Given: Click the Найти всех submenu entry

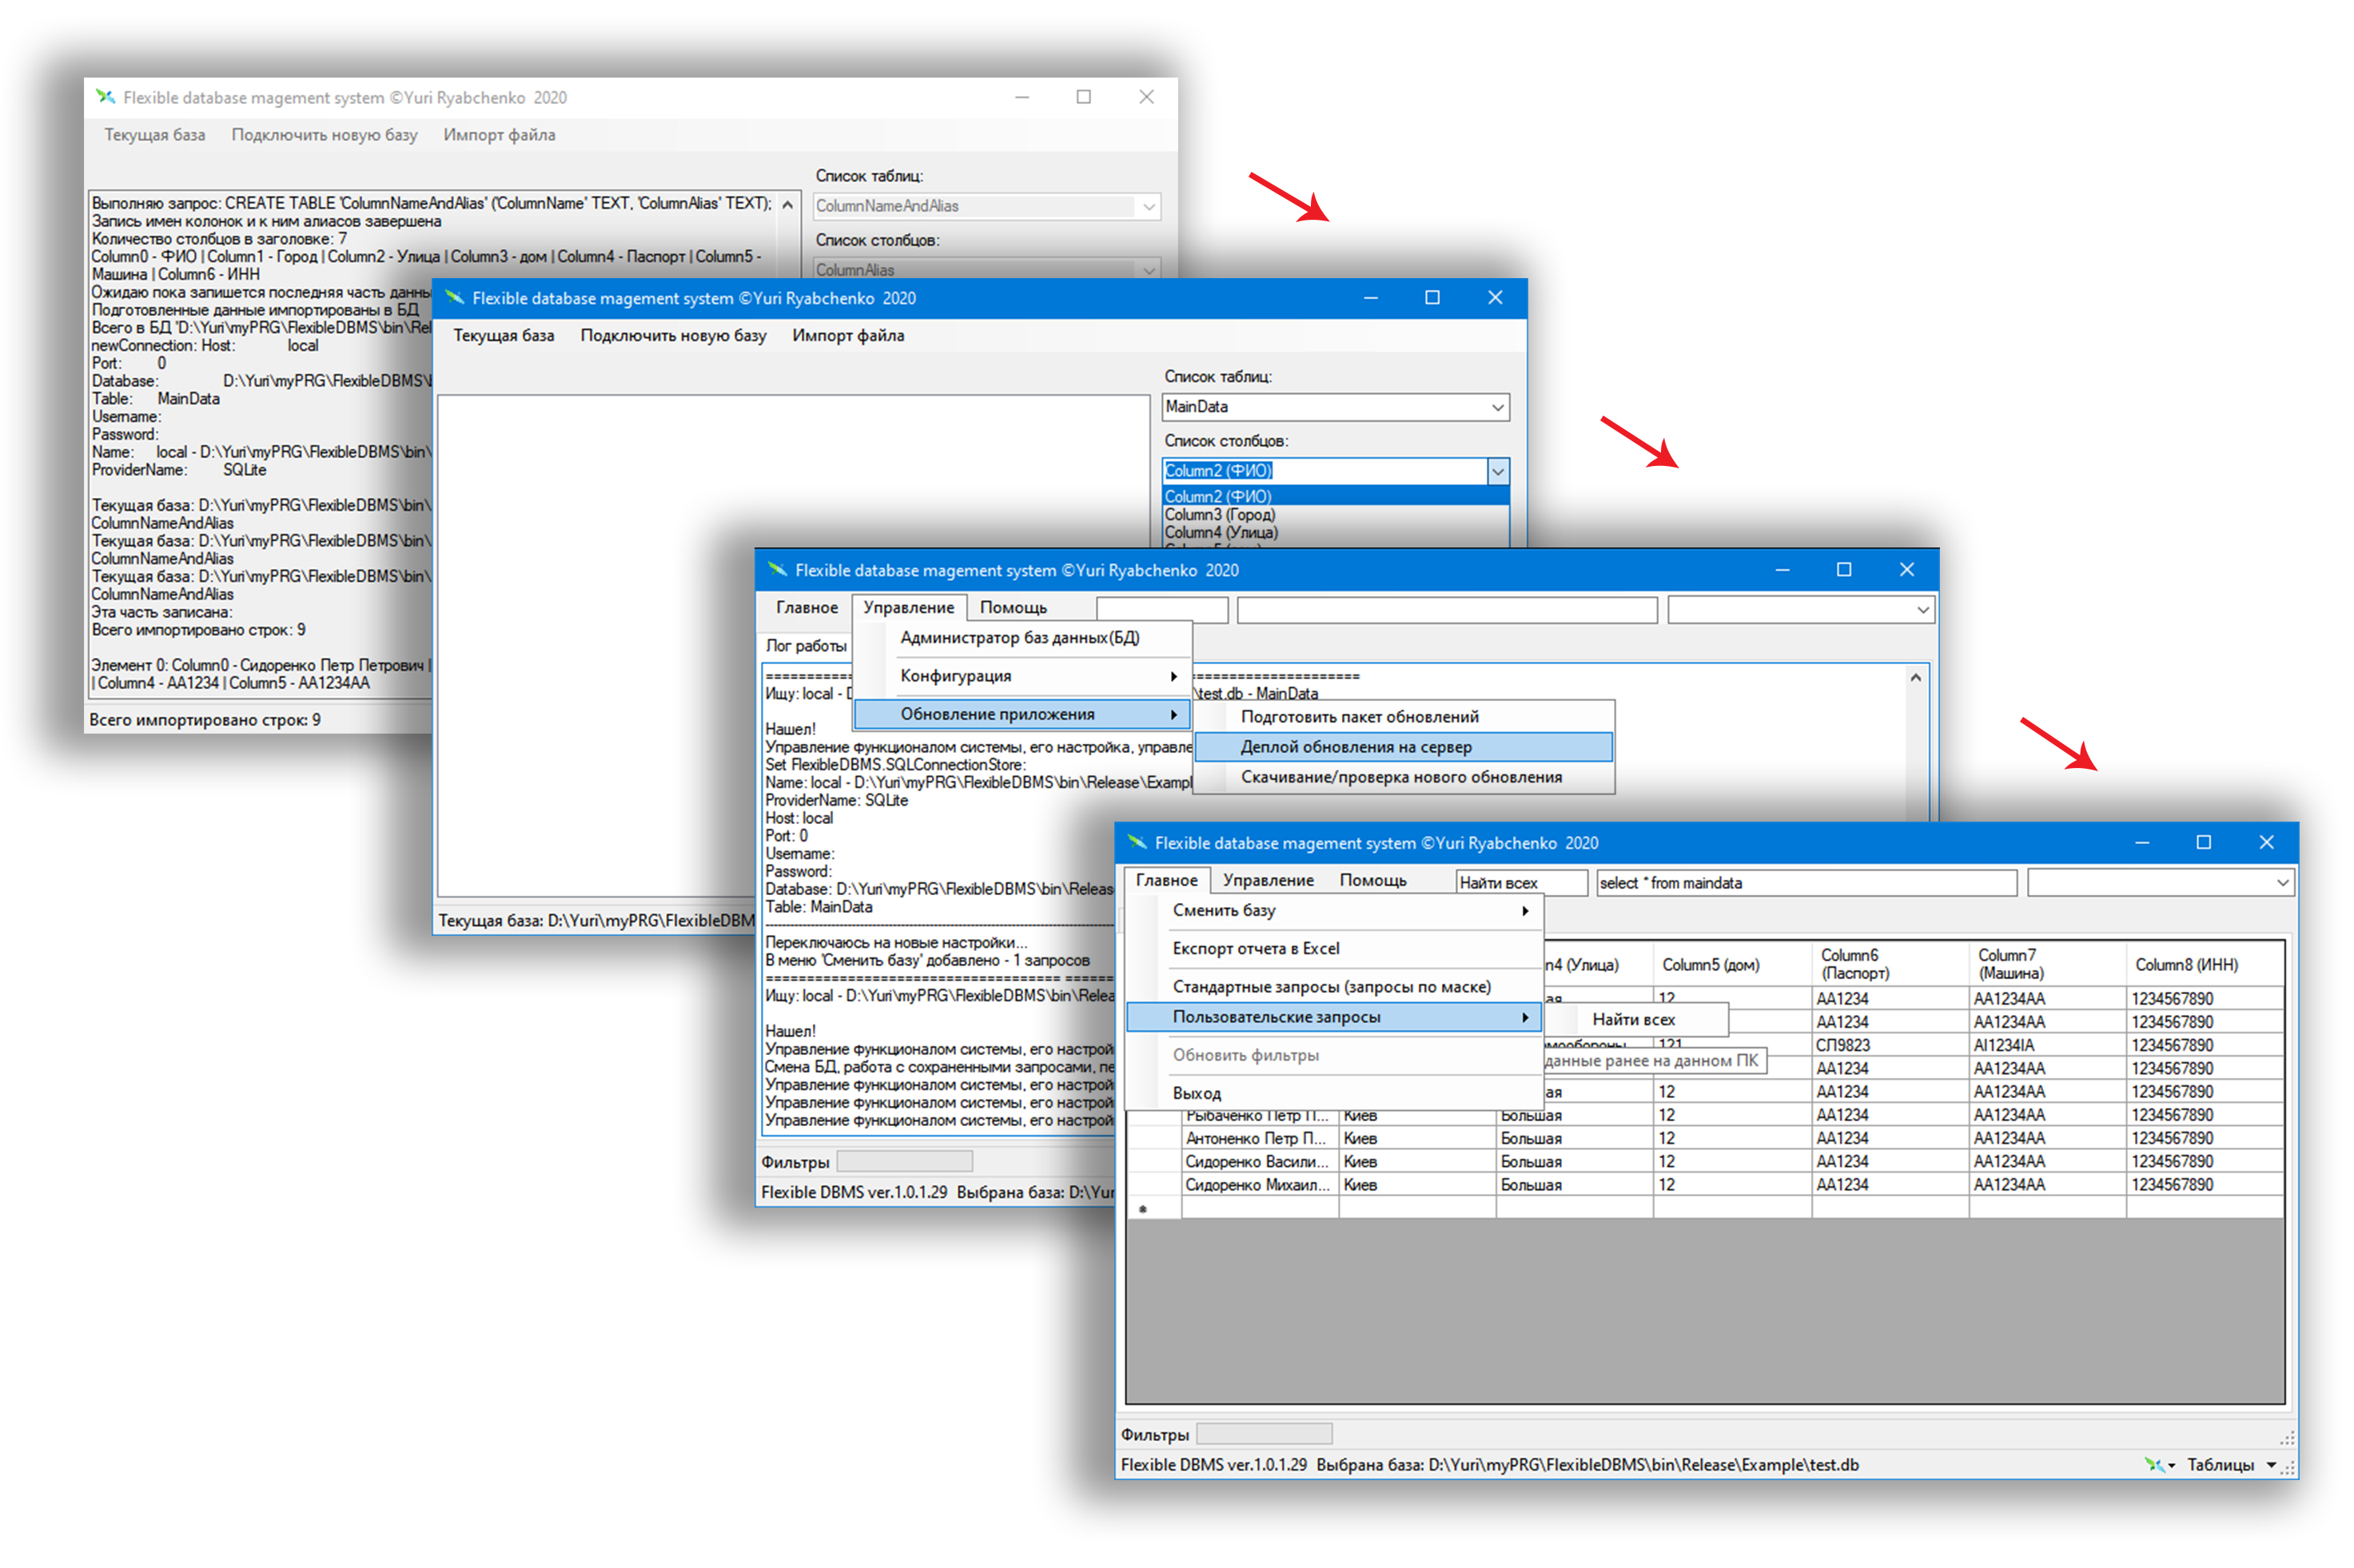Looking at the screenshot, I should (x=1636, y=1020).
